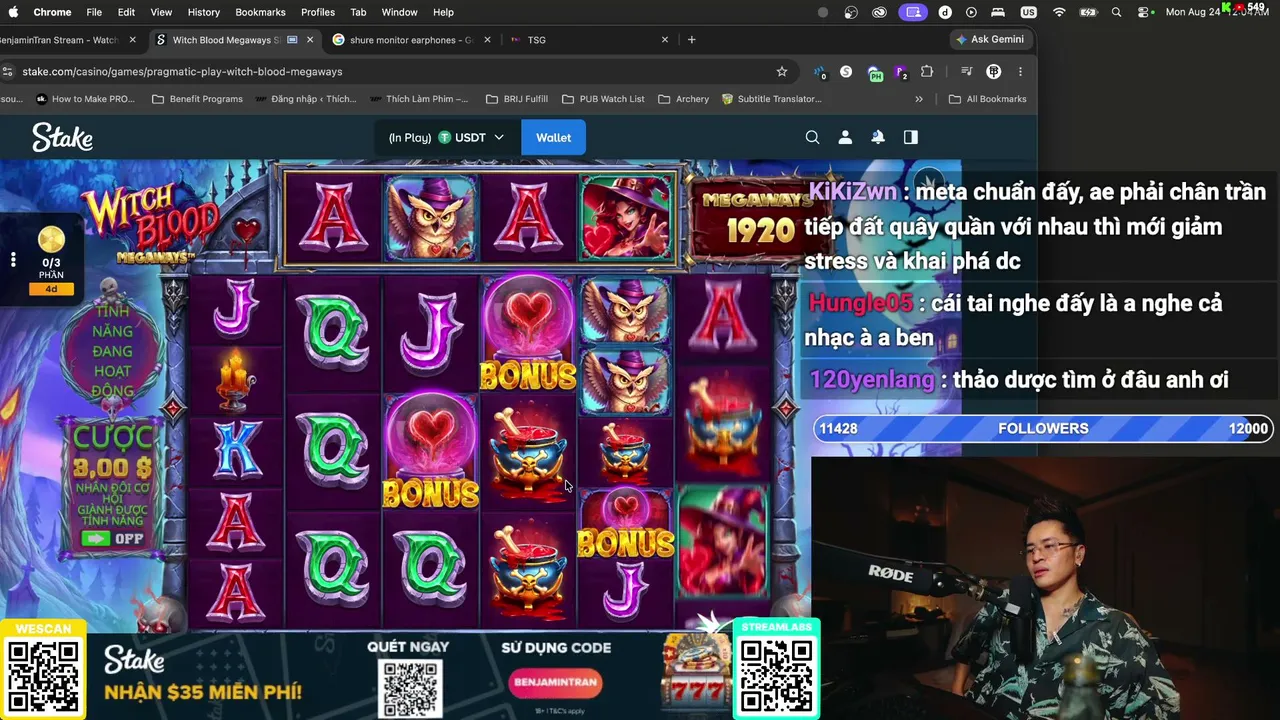
Task: Open the Profiles menu
Action: click(x=318, y=12)
